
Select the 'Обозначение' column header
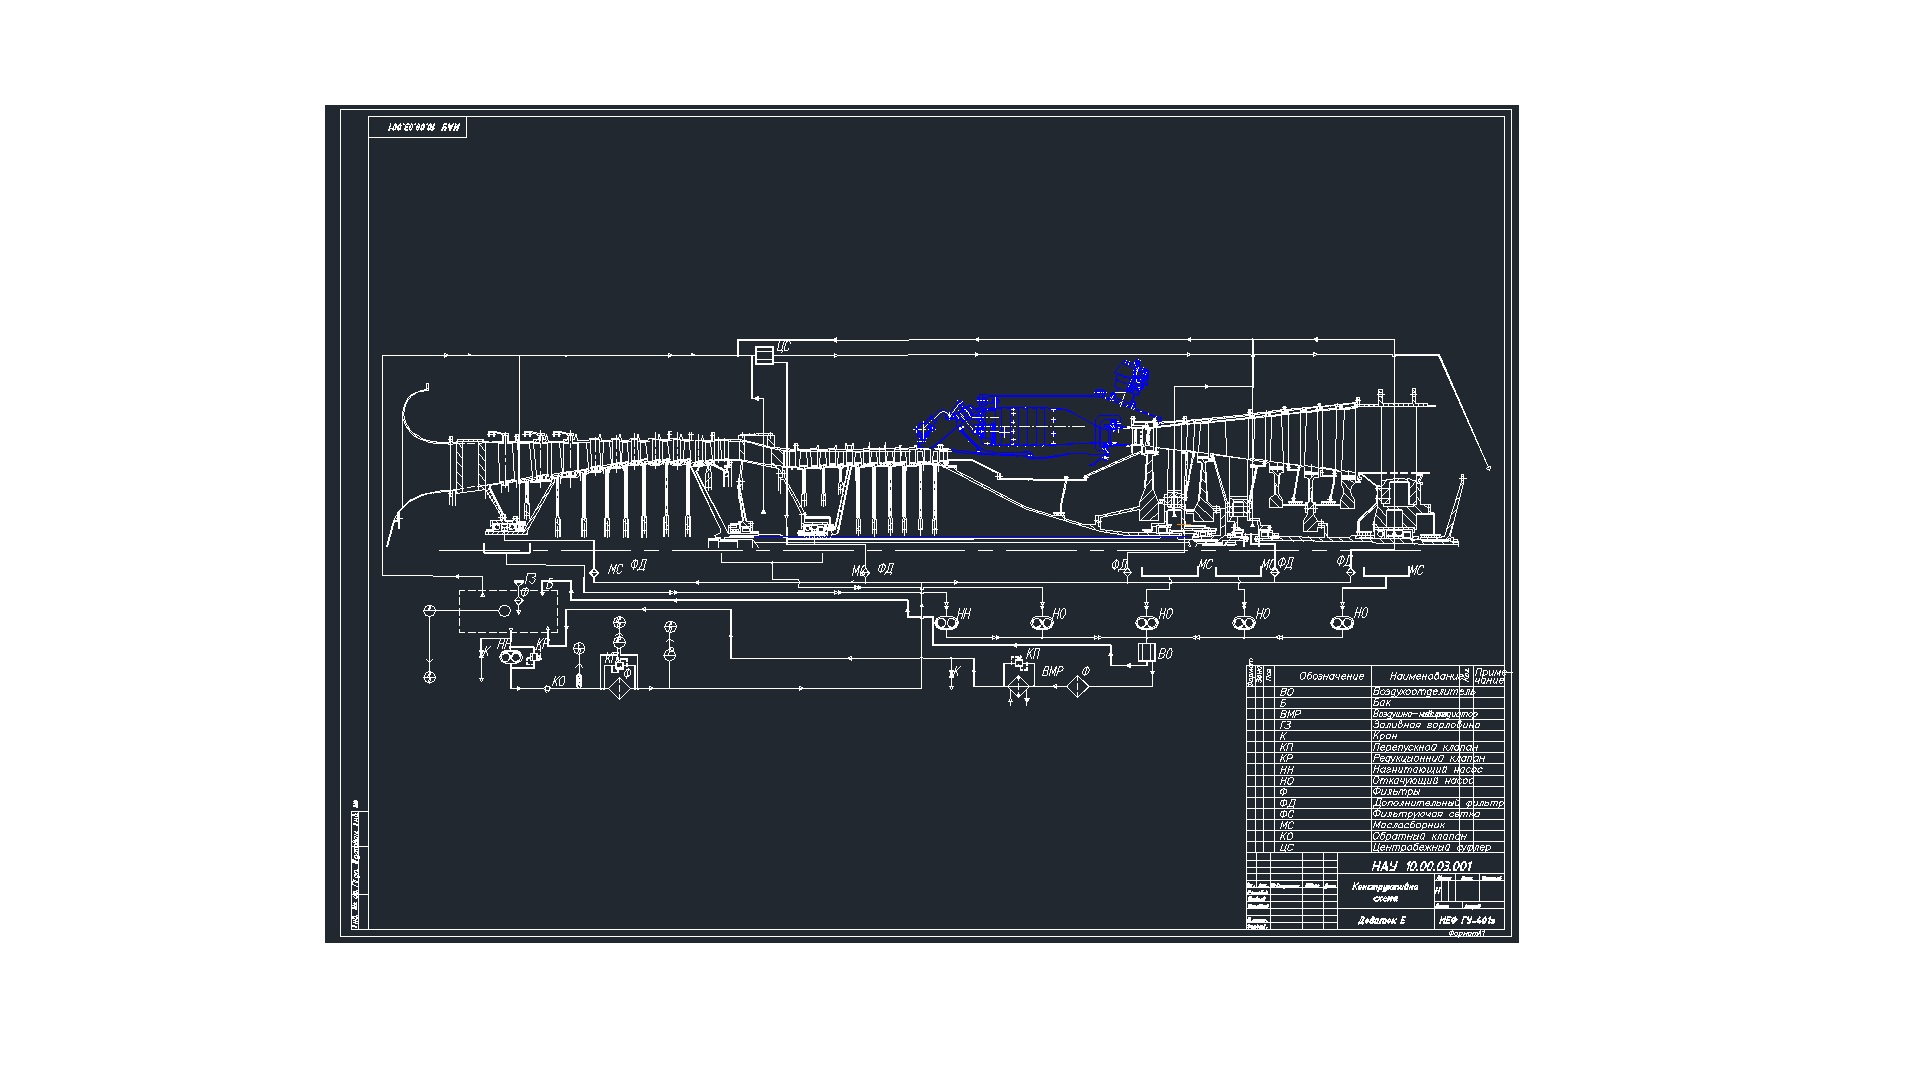pos(1332,677)
